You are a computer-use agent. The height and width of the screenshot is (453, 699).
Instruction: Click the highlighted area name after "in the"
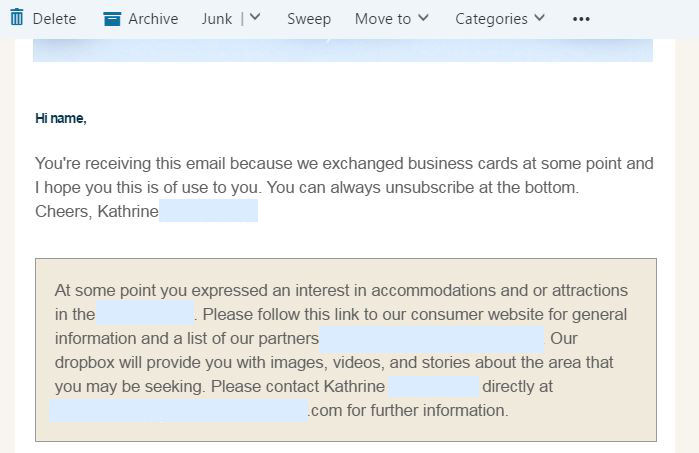coord(144,314)
